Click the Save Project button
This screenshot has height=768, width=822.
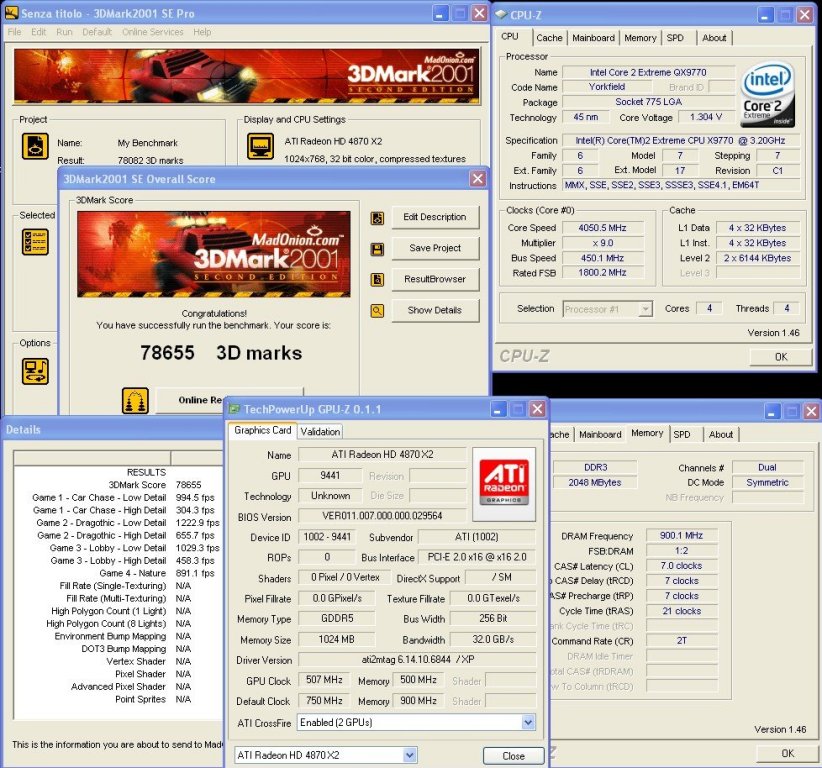click(x=435, y=248)
